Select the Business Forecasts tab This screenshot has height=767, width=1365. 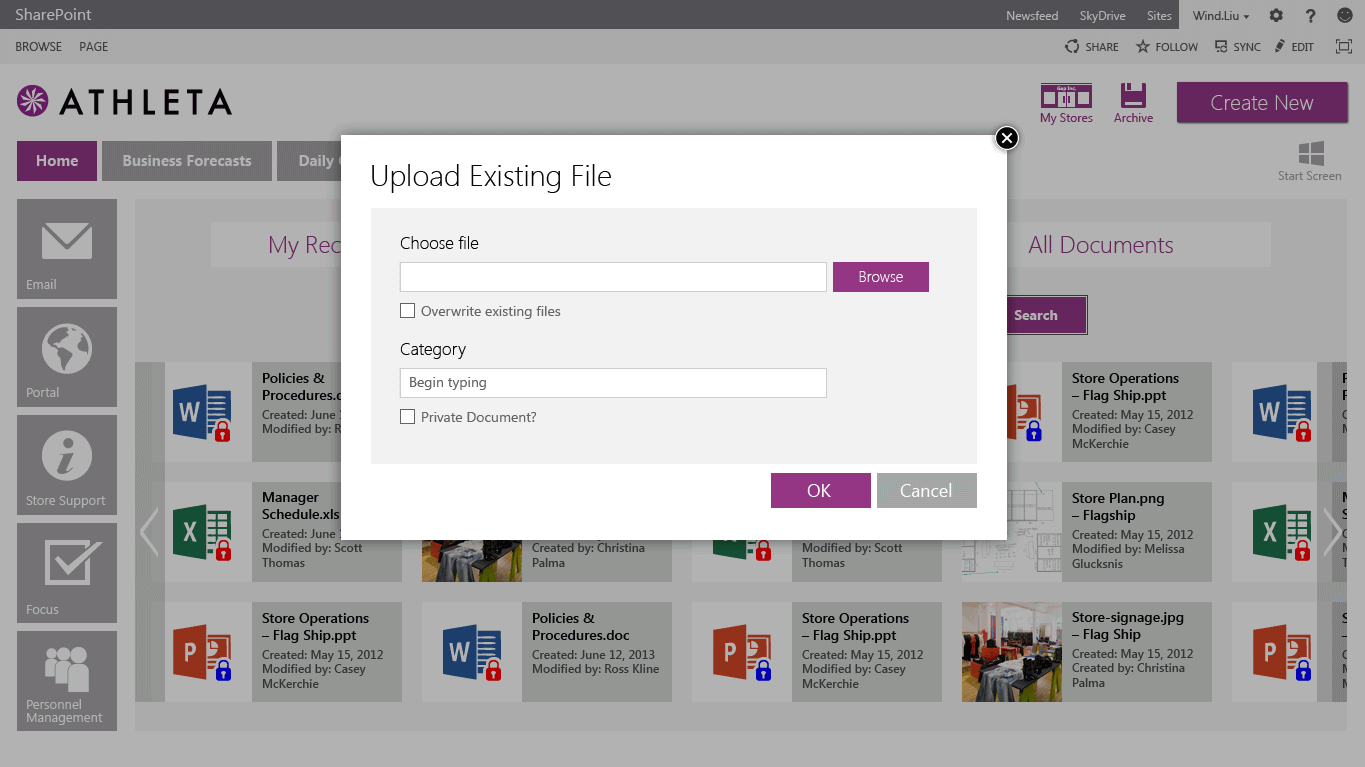(x=187, y=161)
